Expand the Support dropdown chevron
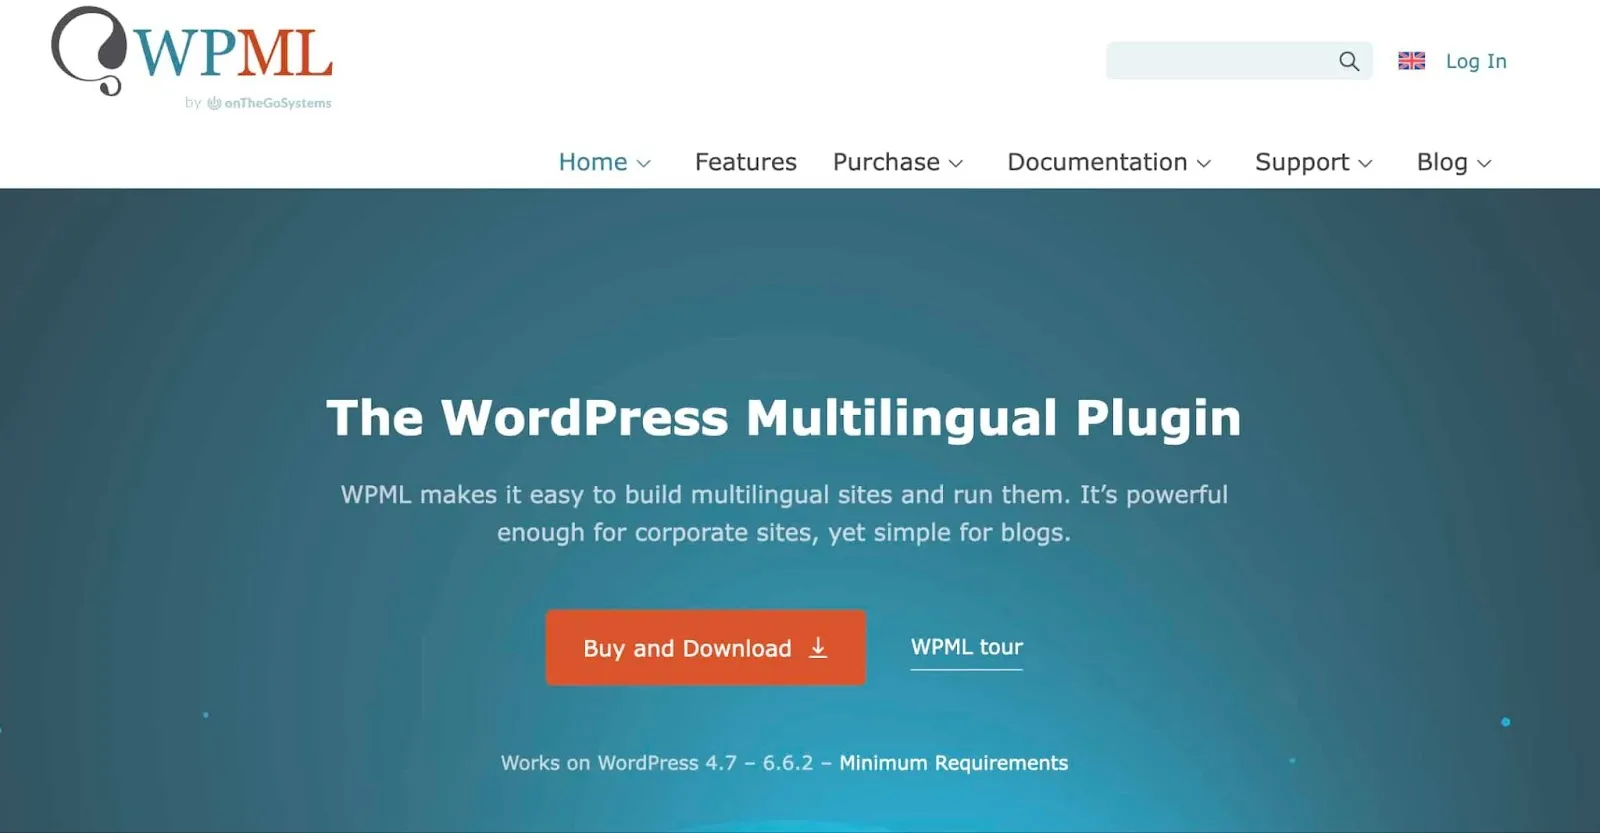The width and height of the screenshot is (1600, 833). (x=1366, y=163)
